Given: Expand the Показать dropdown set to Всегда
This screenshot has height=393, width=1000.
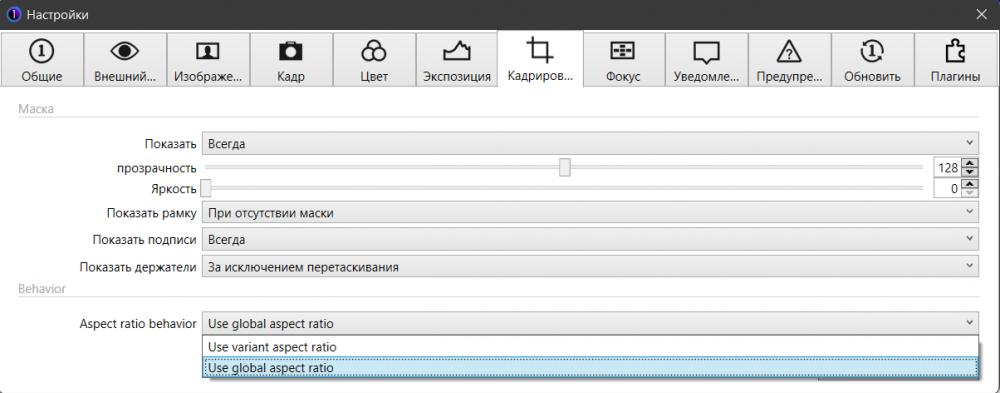Looking at the screenshot, I should pyautogui.click(x=590, y=144).
